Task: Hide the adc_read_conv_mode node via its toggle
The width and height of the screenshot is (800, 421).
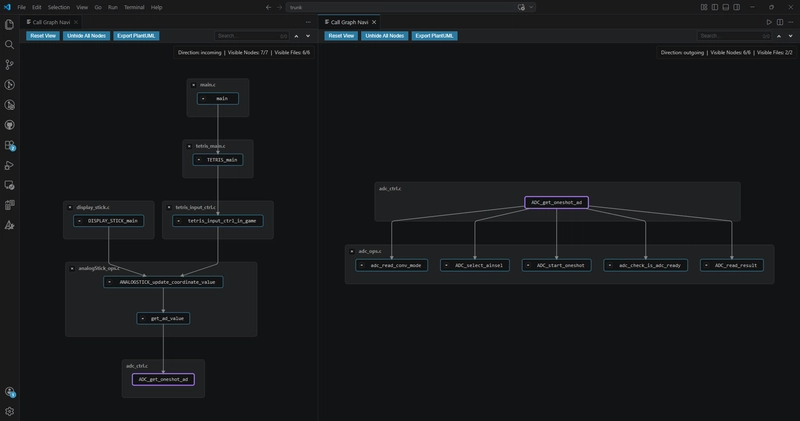Action: tap(362, 265)
